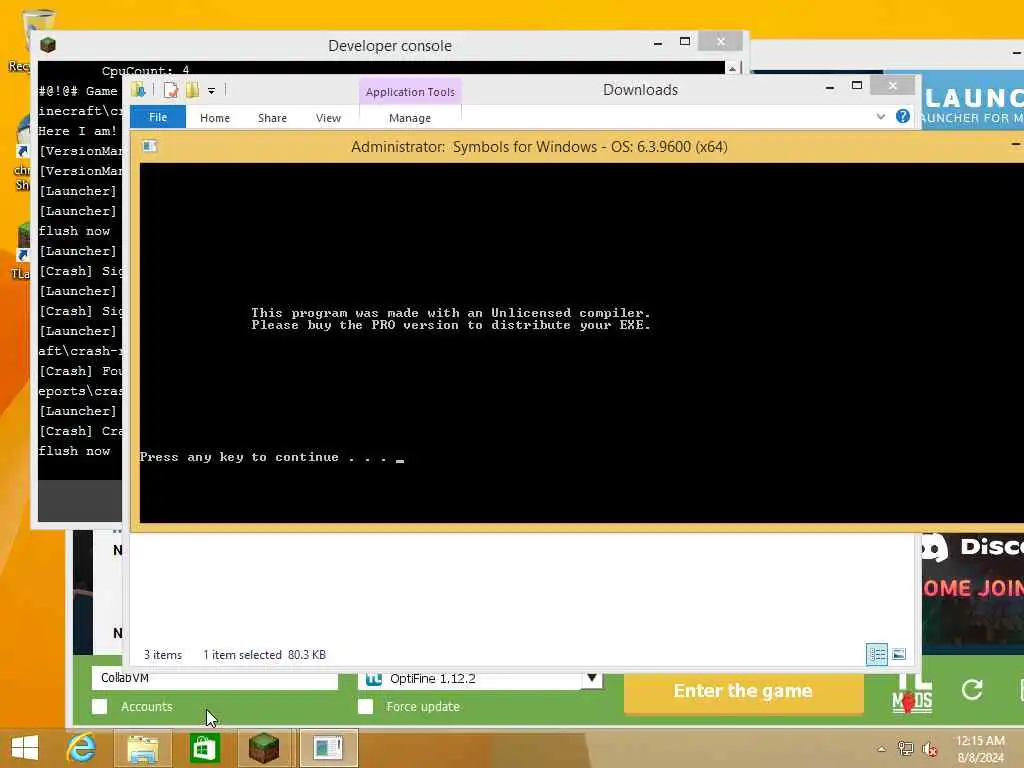The height and width of the screenshot is (768, 1024).
Task: Switch to the Home ribbon tab
Action: pos(215,118)
